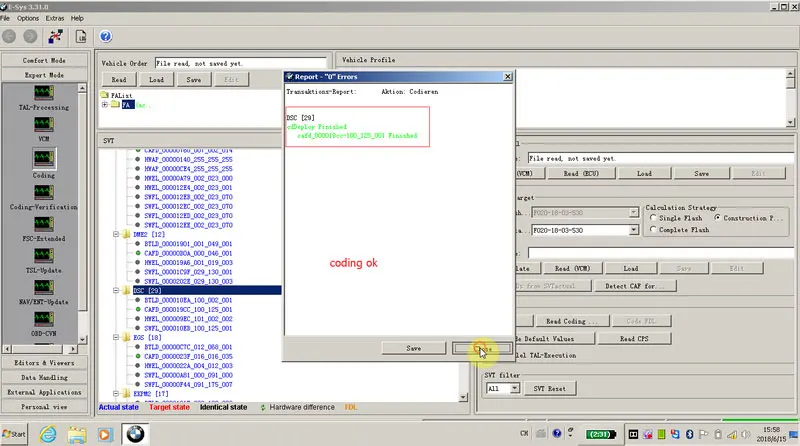Open the Editors & Viewers section
The image size is (800, 446).
(x=44, y=363)
